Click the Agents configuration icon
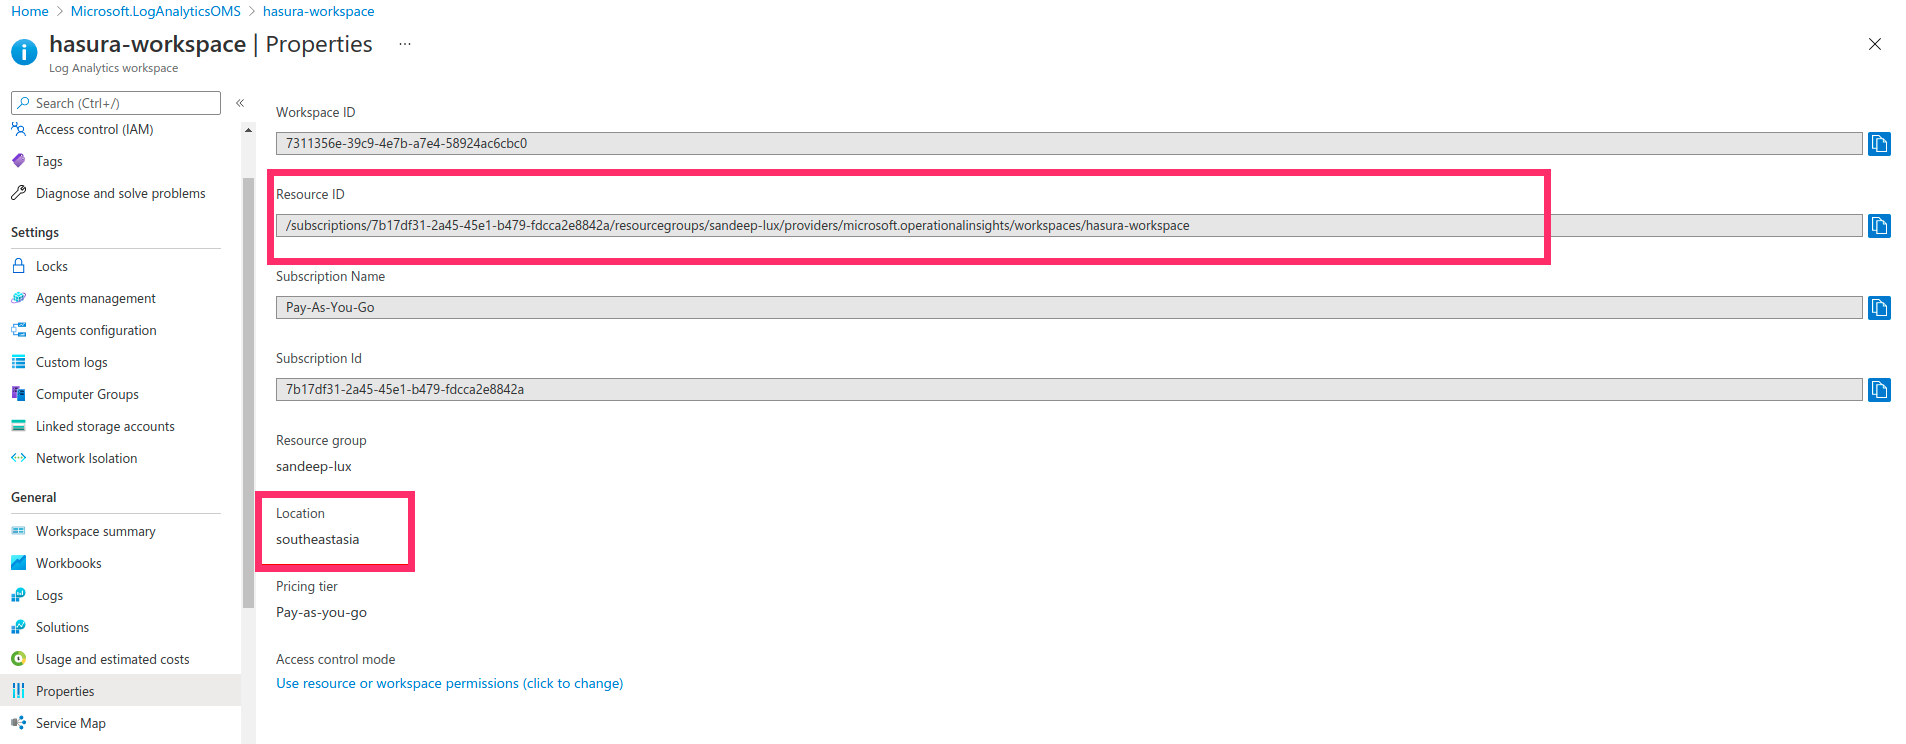1906x744 pixels. click(x=18, y=330)
